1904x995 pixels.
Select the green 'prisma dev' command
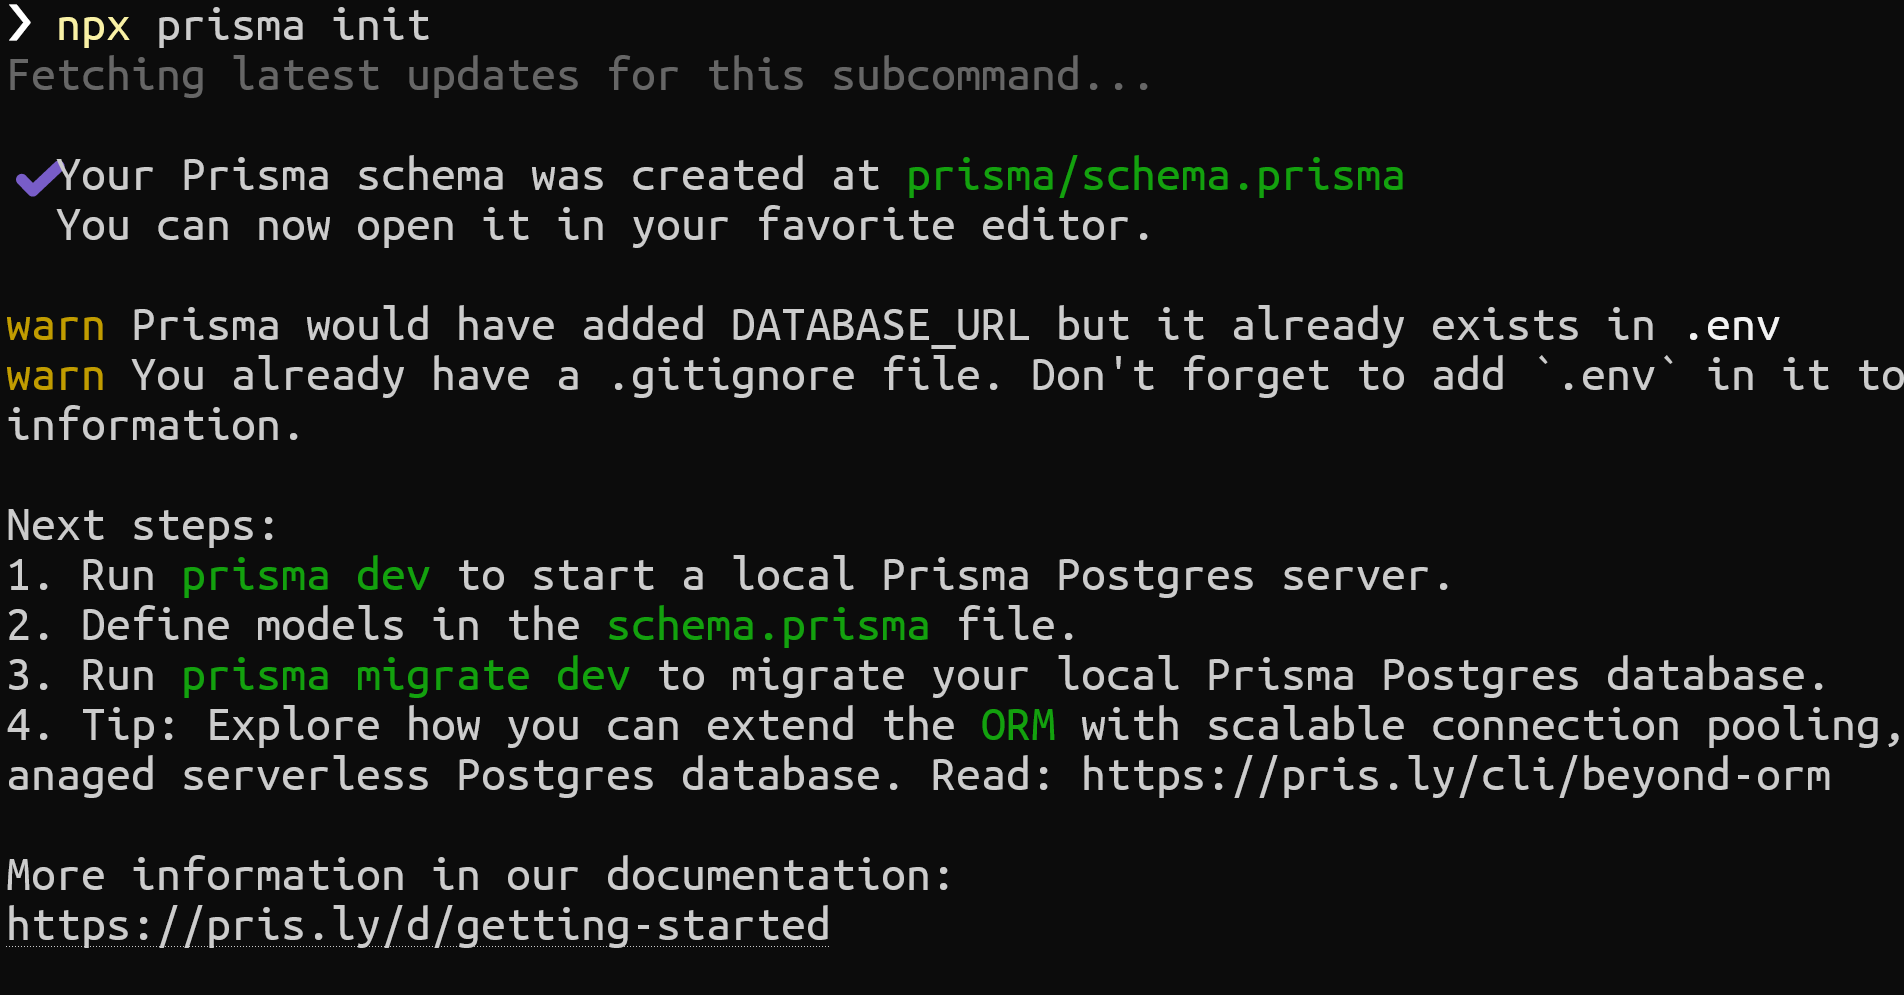tap(305, 576)
